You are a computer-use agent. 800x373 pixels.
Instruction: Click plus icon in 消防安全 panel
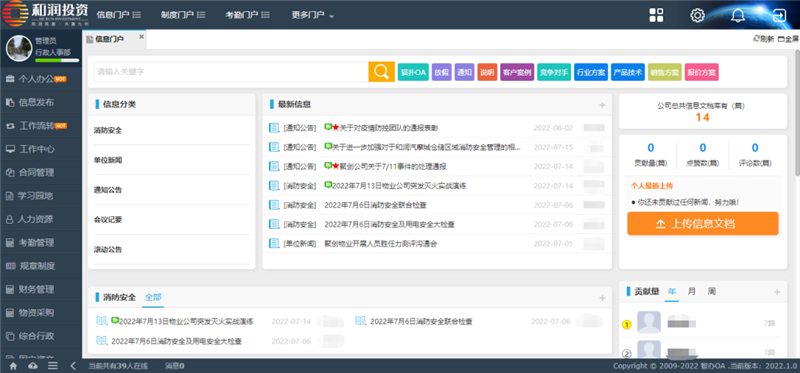[x=602, y=297]
